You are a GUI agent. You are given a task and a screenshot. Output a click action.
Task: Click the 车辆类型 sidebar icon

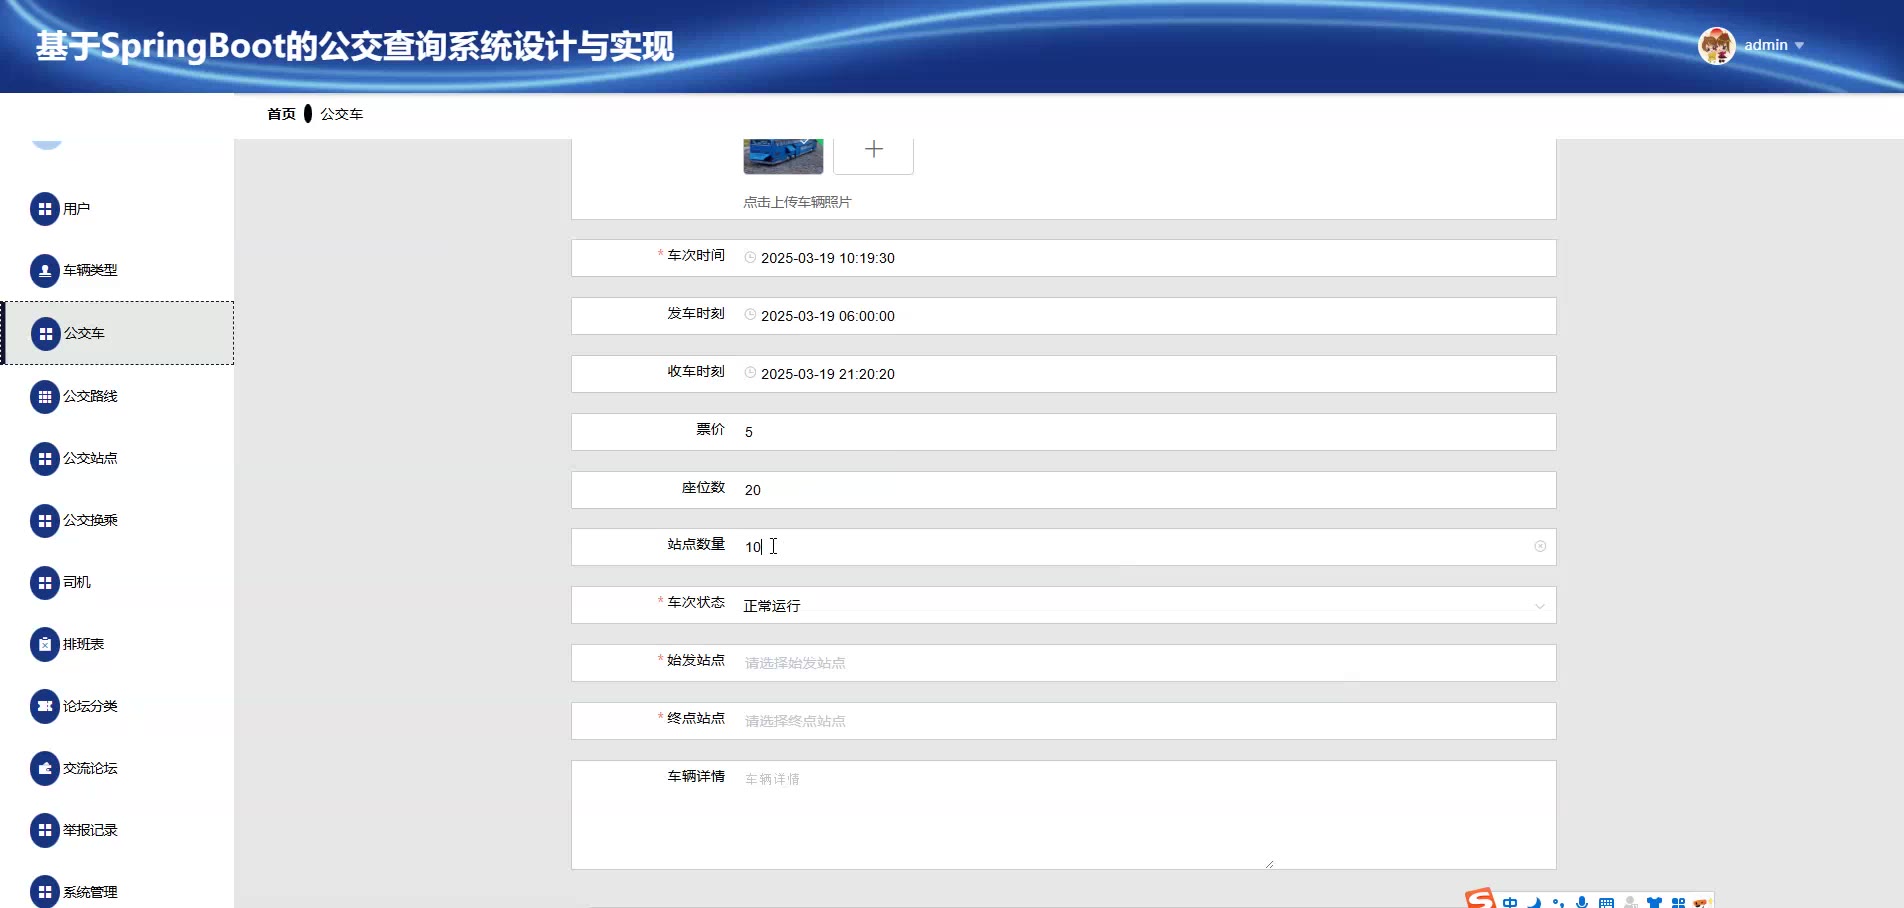[x=45, y=271]
